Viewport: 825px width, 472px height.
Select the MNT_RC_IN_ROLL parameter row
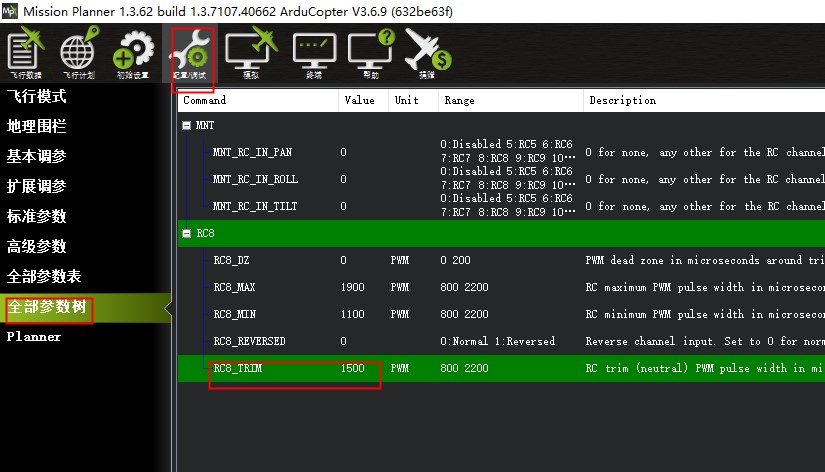[x=501, y=179]
